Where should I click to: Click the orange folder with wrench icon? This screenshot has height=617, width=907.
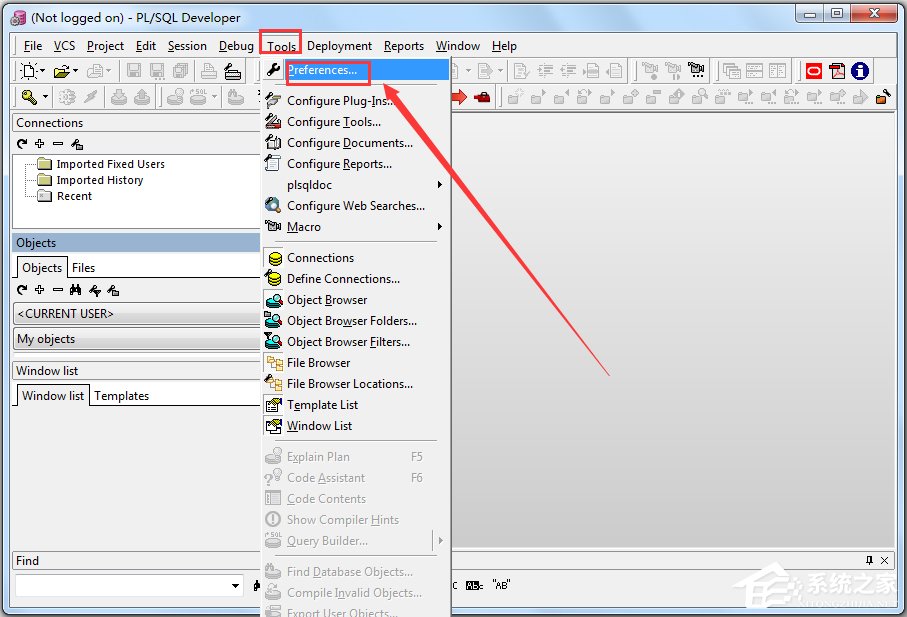[883, 97]
